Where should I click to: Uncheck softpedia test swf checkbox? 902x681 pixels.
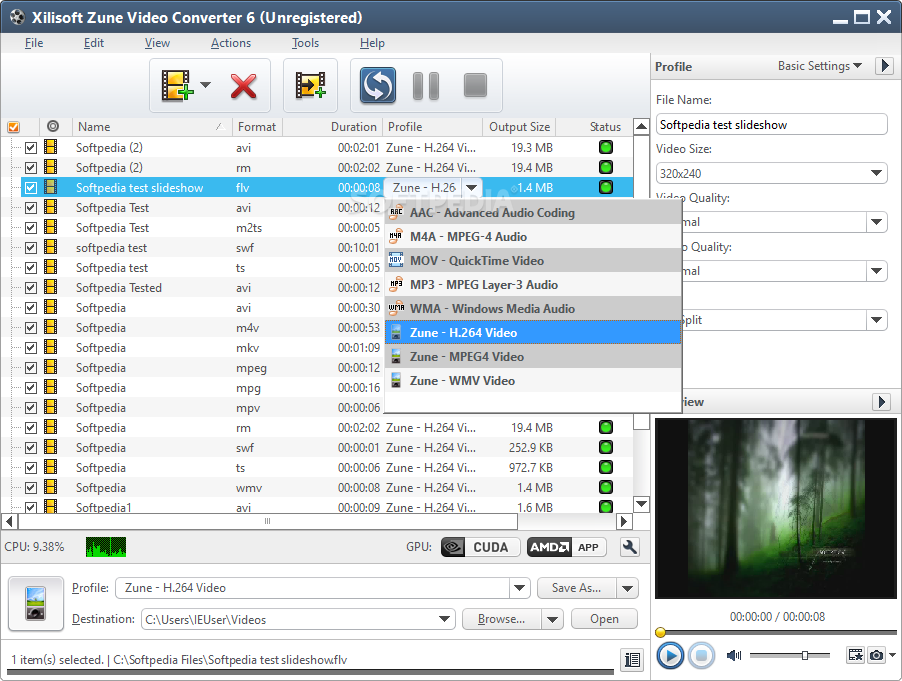(30, 248)
